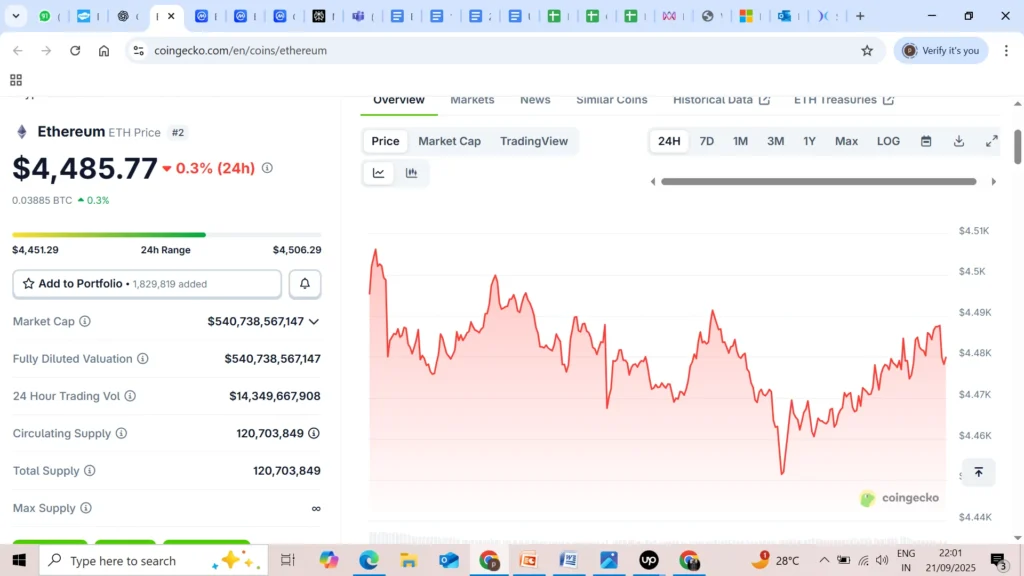Open the tab search dropdown
1024x576 pixels.
click(16, 16)
